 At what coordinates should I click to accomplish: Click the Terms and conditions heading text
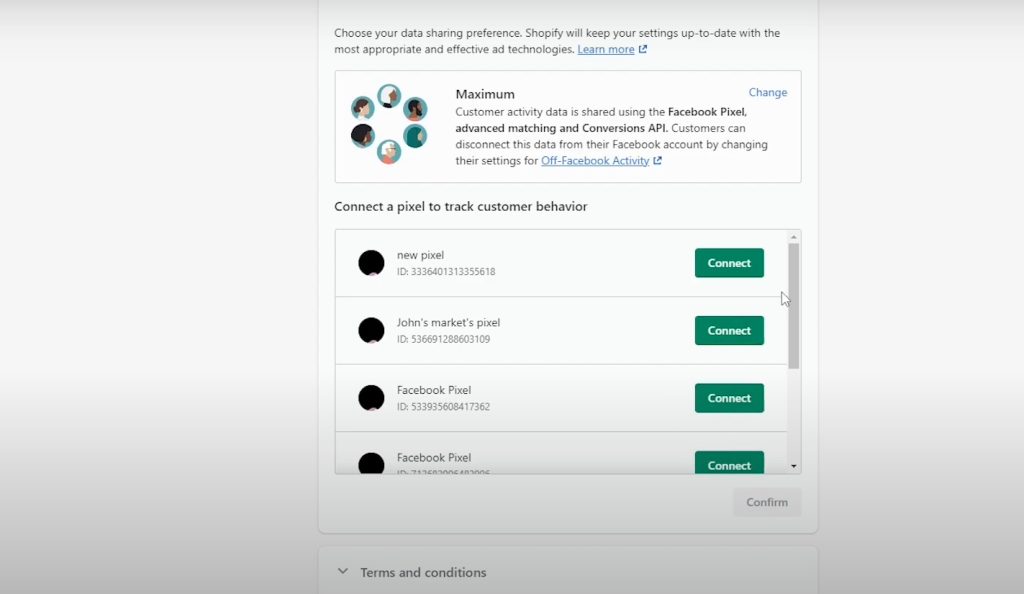tap(423, 573)
